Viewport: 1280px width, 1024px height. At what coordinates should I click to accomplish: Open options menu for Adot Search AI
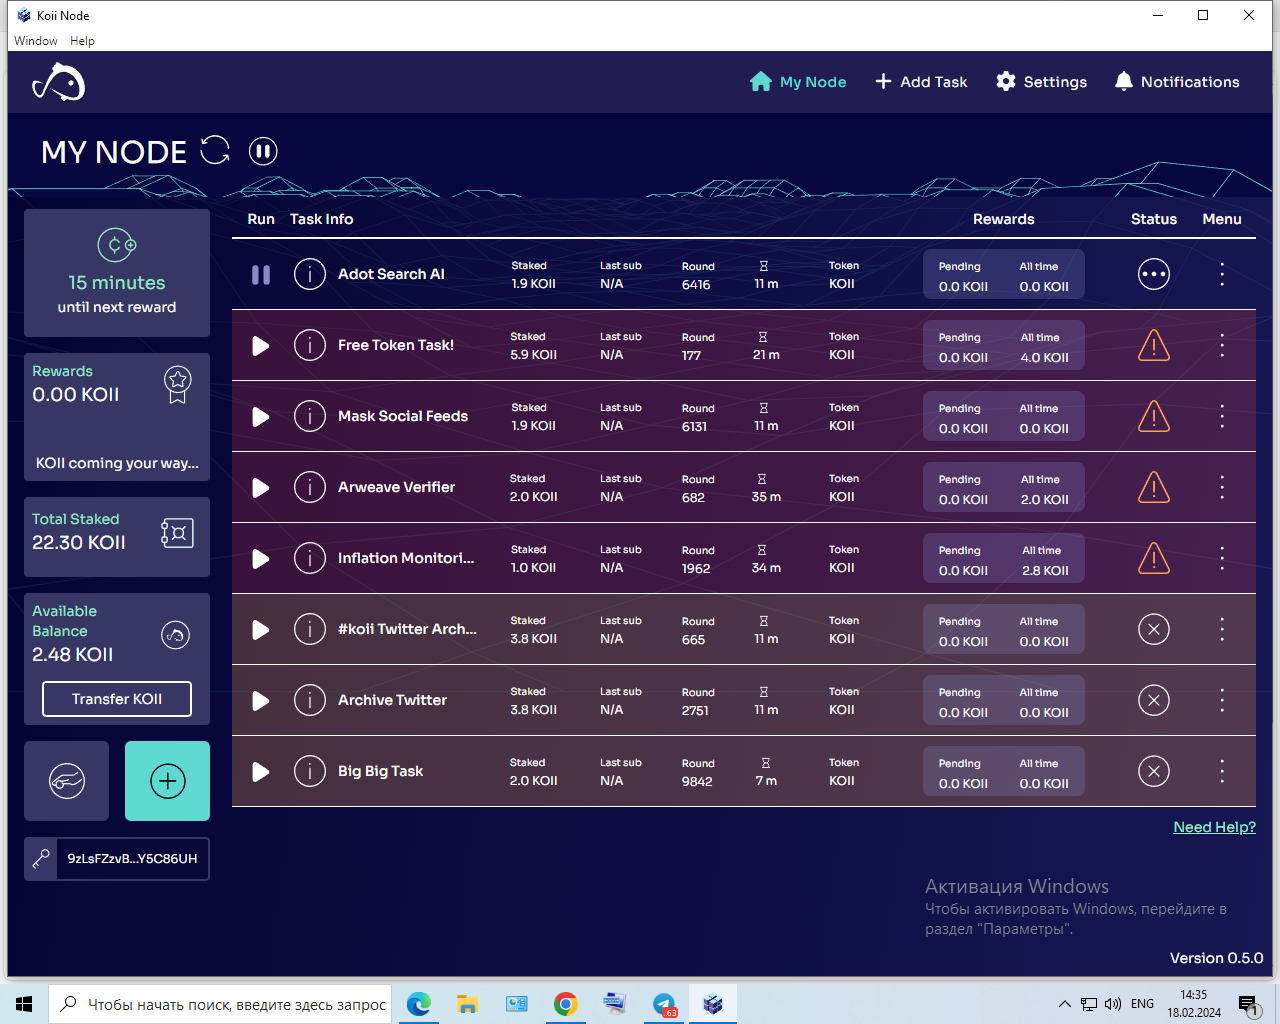click(1222, 274)
